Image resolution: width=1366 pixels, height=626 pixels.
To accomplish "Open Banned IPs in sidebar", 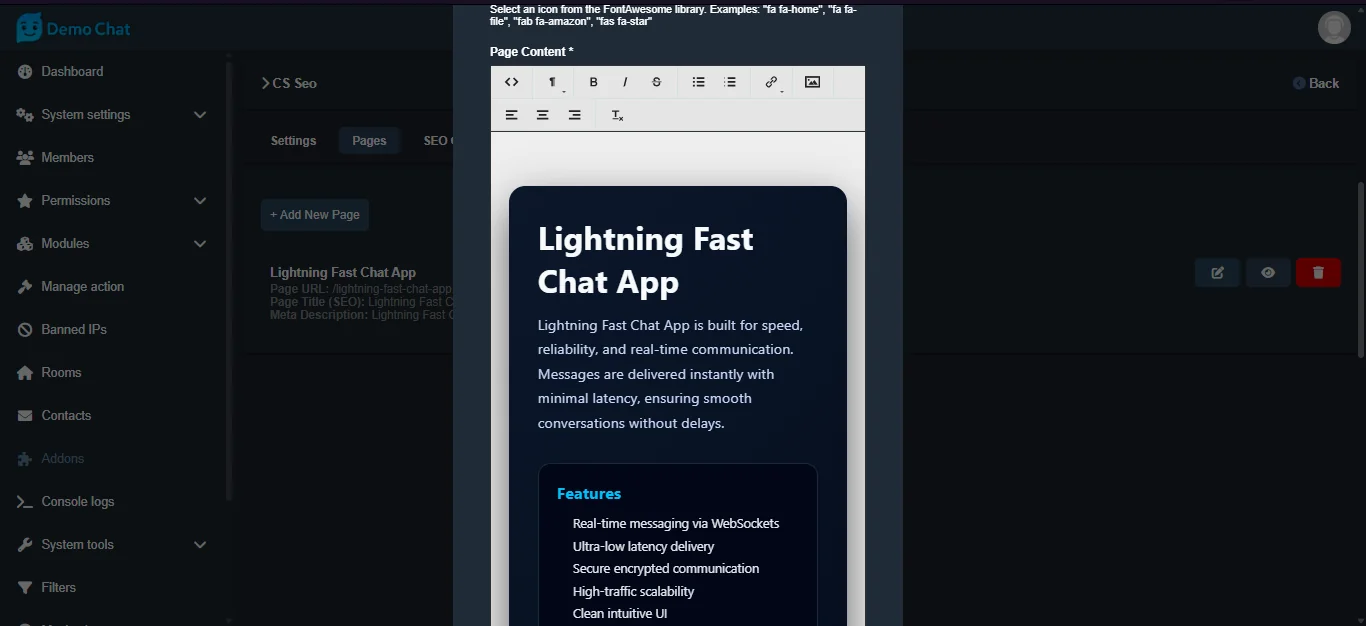I will pos(74,330).
